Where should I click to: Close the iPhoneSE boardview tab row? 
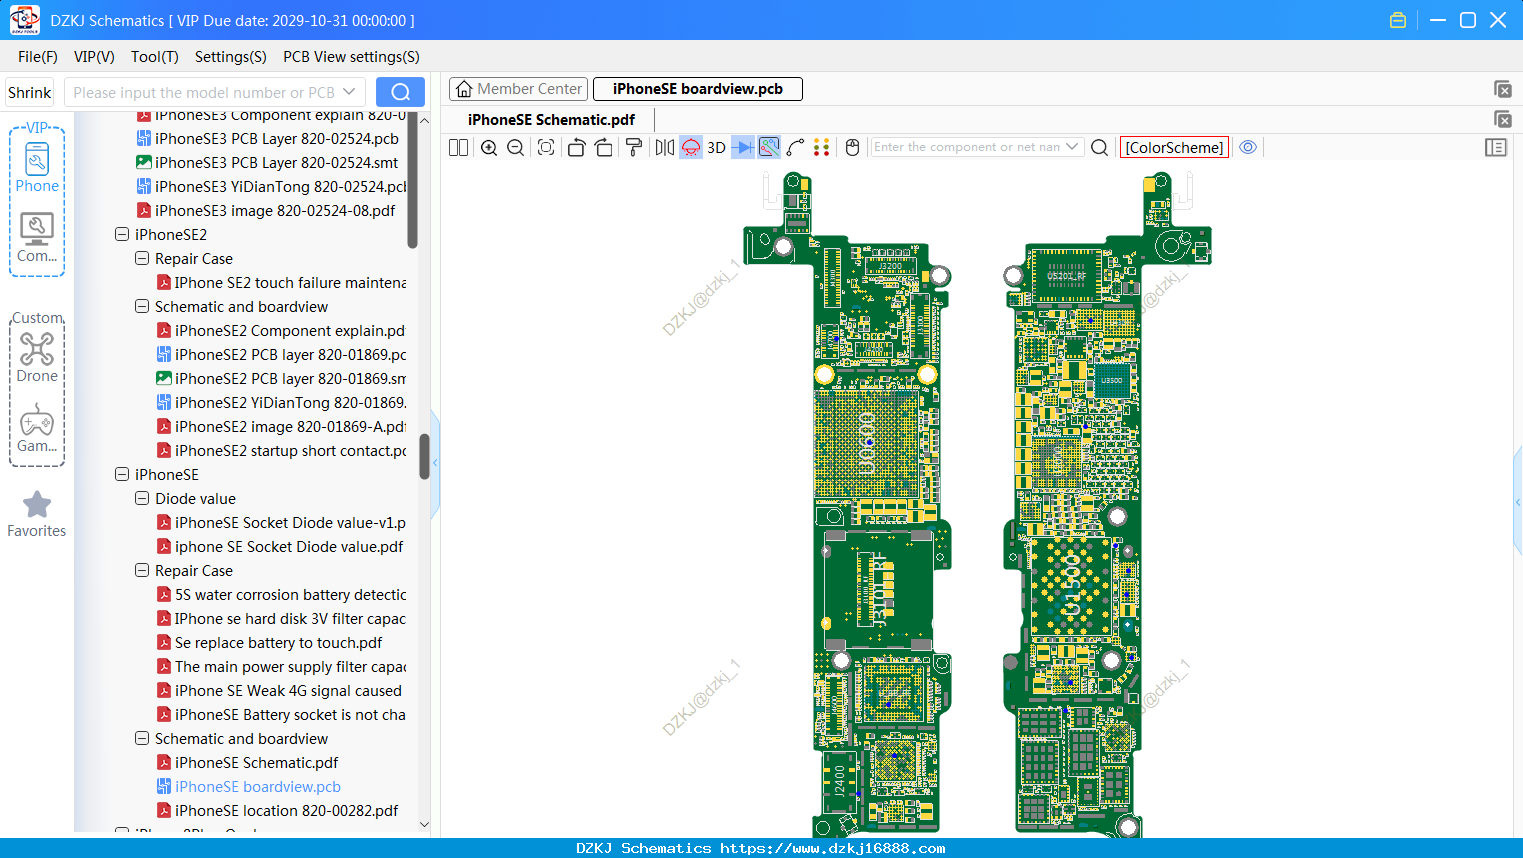[x=1503, y=89]
